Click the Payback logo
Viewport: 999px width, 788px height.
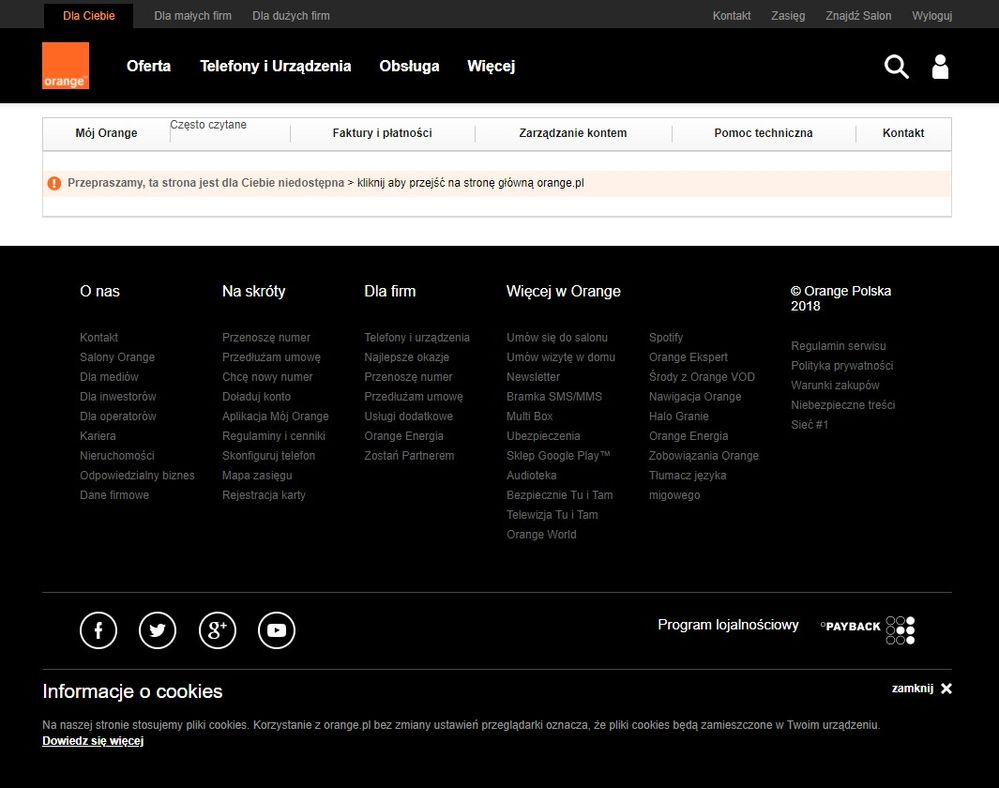867,628
